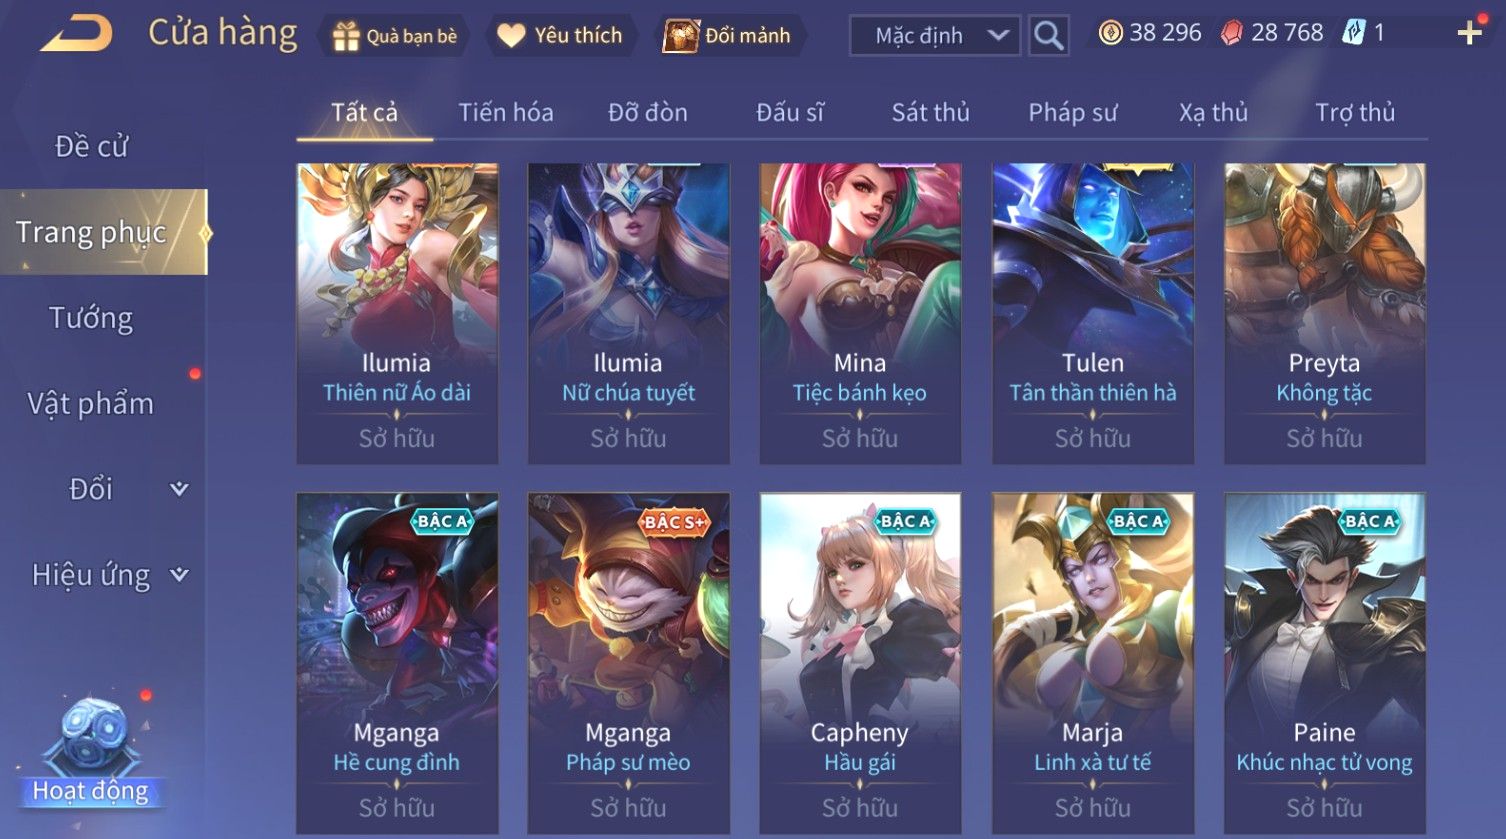Select Ilumia Nữ chúa tuyết skin card

628,313
